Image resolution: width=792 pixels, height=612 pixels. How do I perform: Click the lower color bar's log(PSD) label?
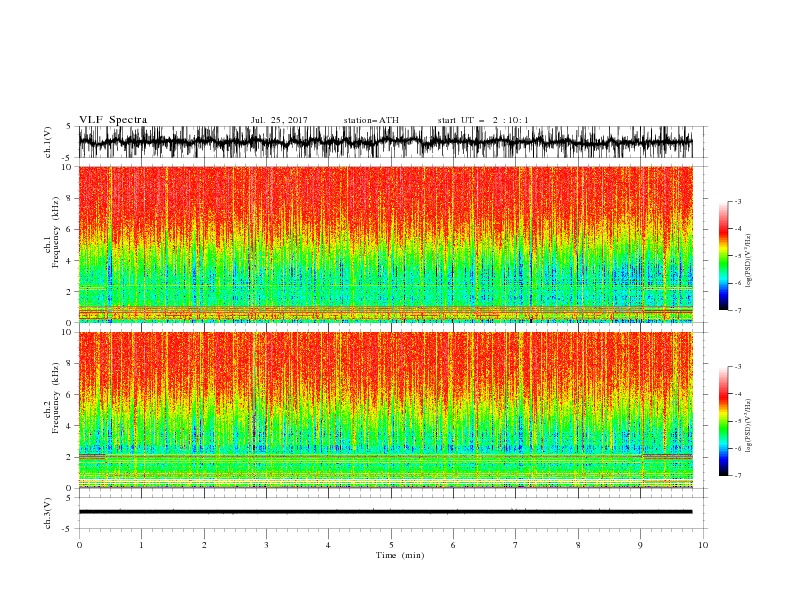coord(749,426)
